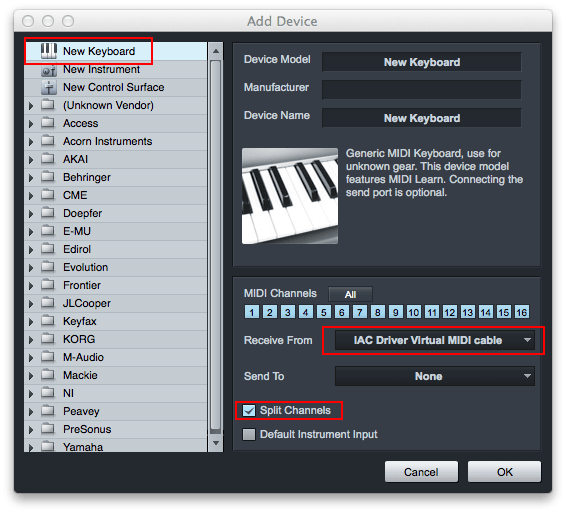The width and height of the screenshot is (566, 513).
Task: Open the Send To dropdown
Action: pos(435,376)
